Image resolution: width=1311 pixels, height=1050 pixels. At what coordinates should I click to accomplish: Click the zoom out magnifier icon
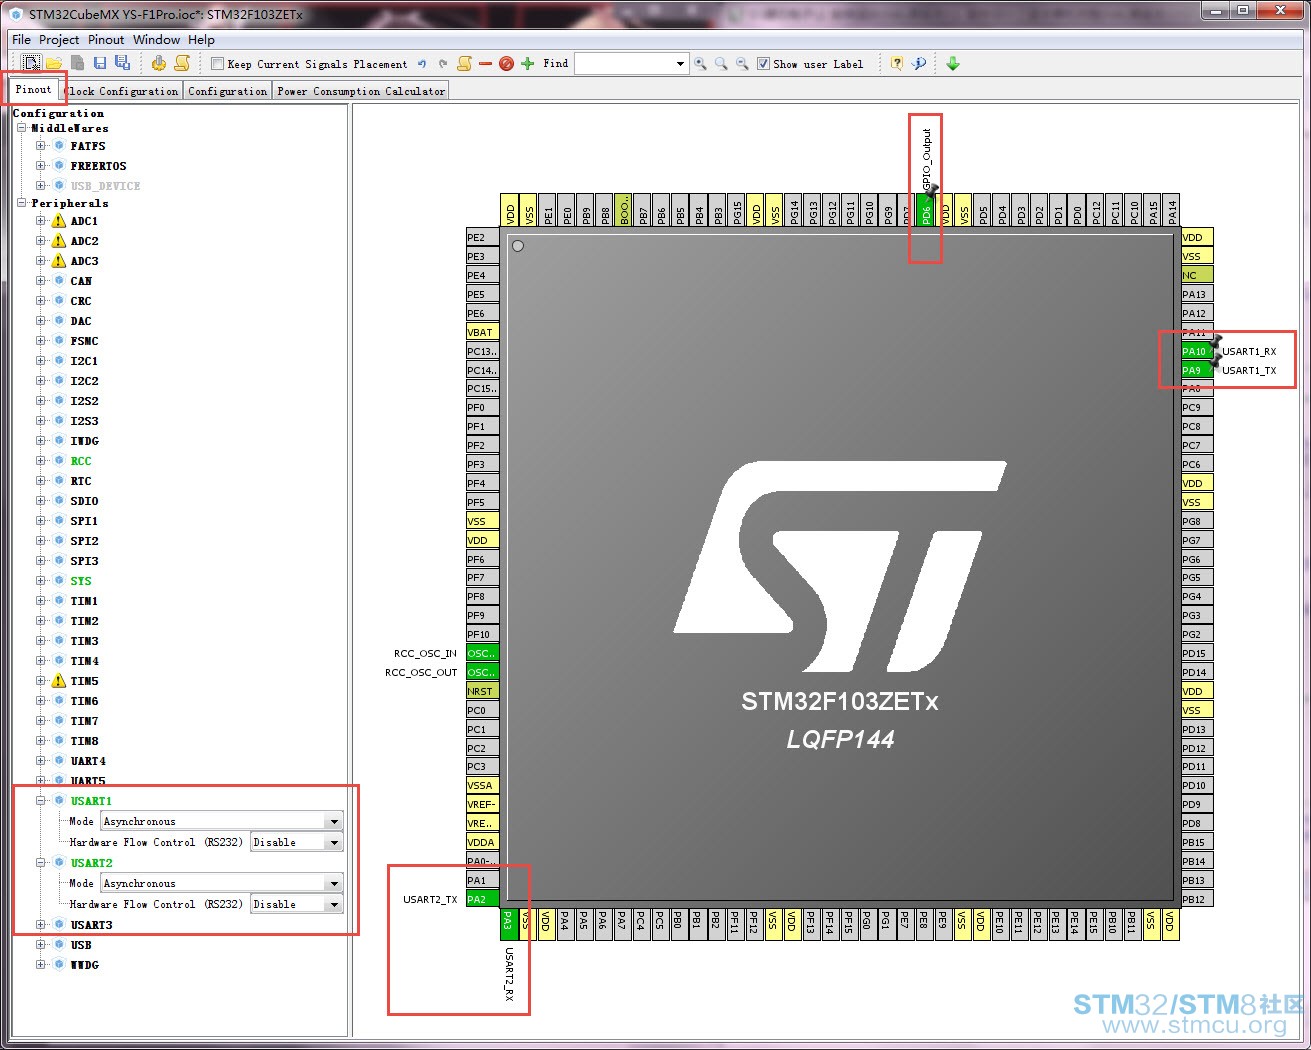[742, 64]
